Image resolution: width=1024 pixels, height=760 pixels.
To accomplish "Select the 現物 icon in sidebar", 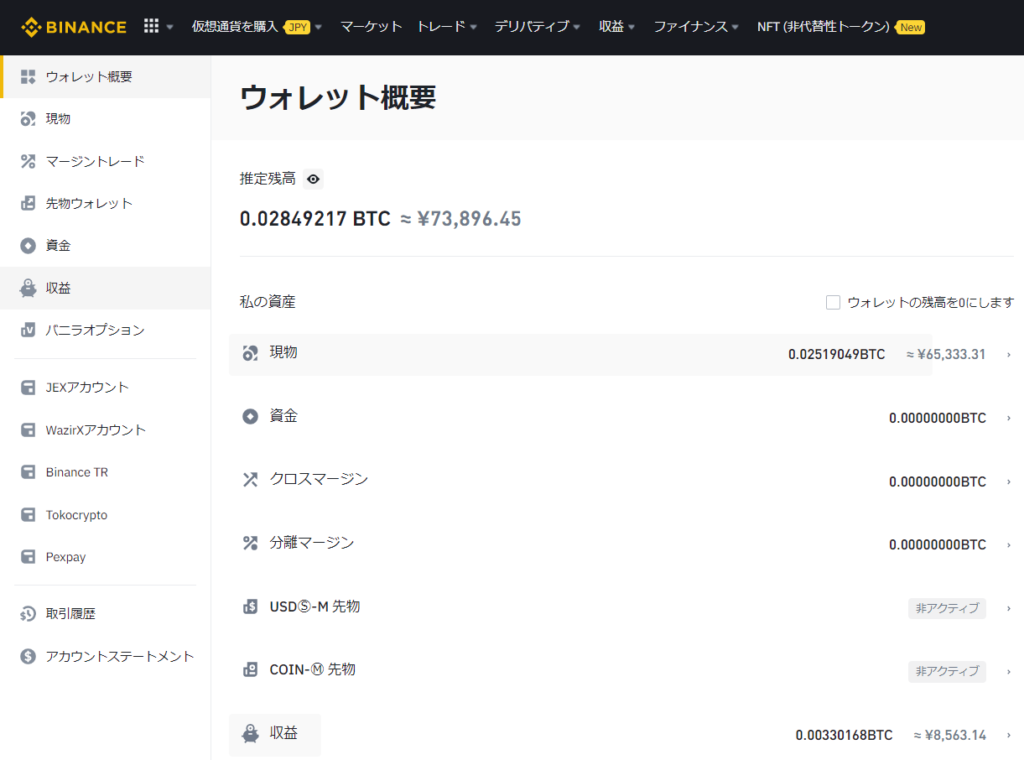I will (28, 119).
